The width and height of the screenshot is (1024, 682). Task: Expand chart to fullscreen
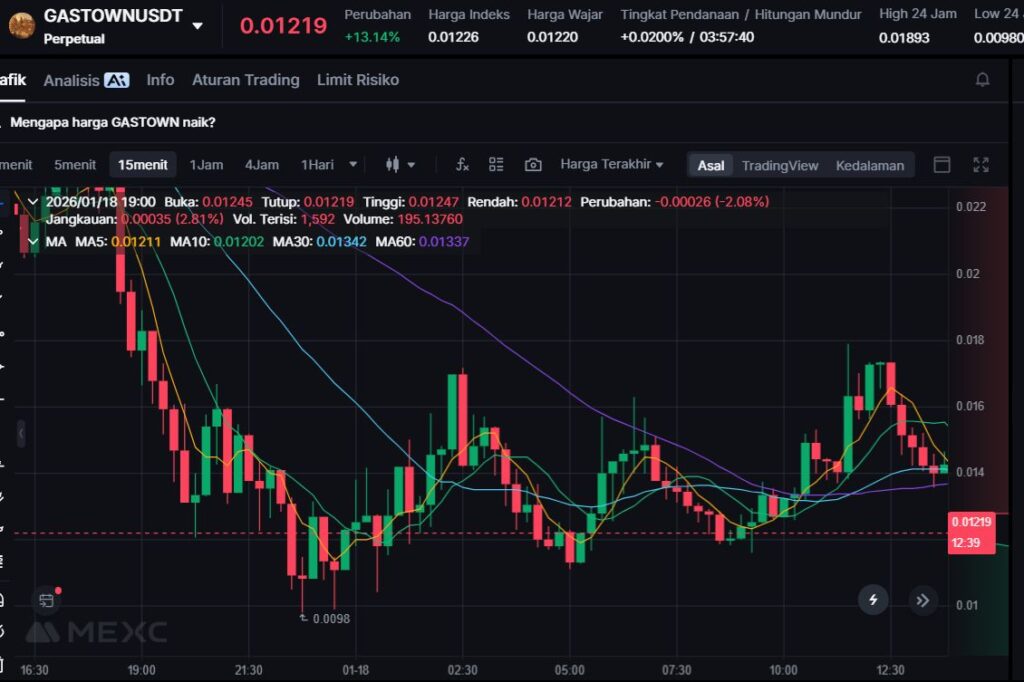click(x=981, y=165)
